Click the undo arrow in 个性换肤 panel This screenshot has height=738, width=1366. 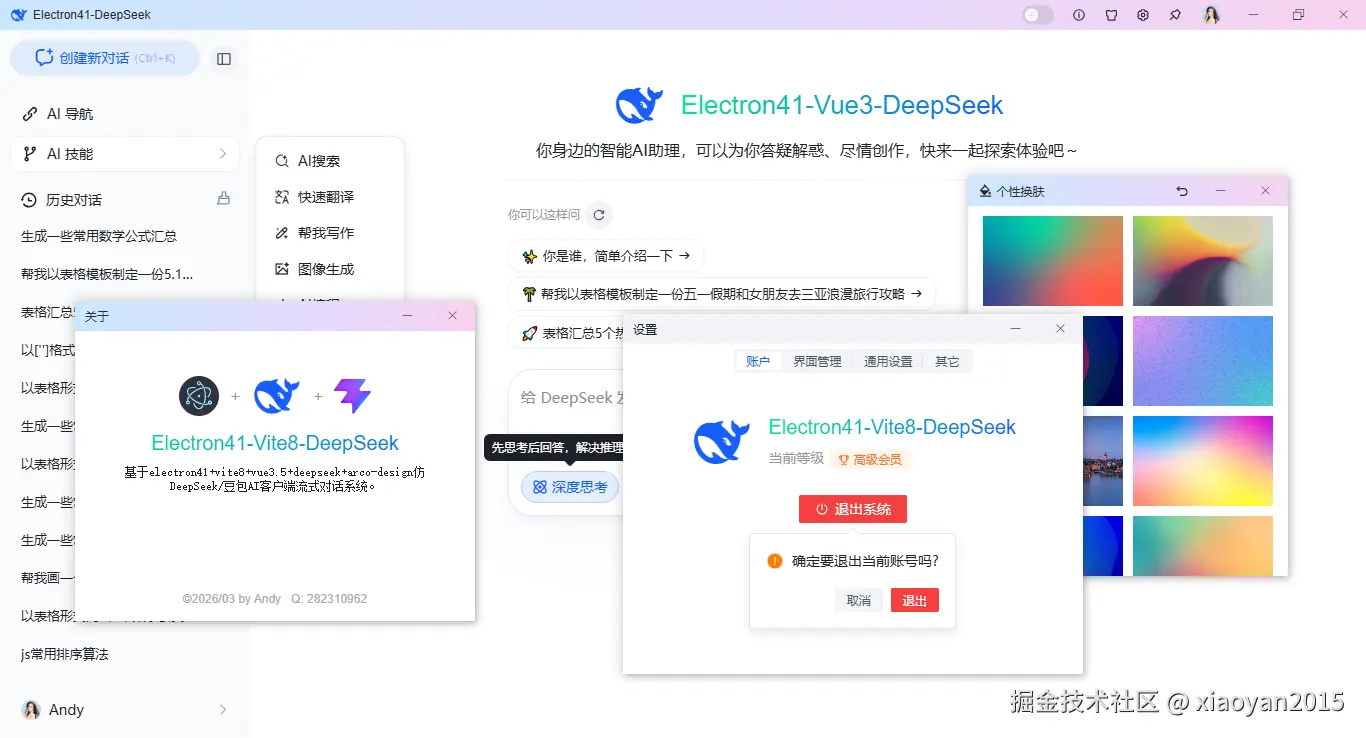(1181, 190)
